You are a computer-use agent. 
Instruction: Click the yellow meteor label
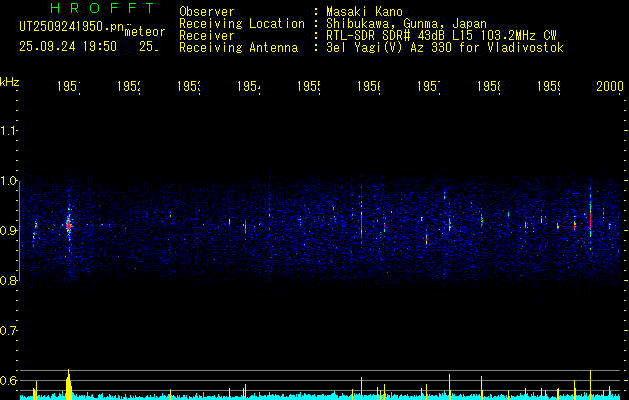click(x=146, y=32)
